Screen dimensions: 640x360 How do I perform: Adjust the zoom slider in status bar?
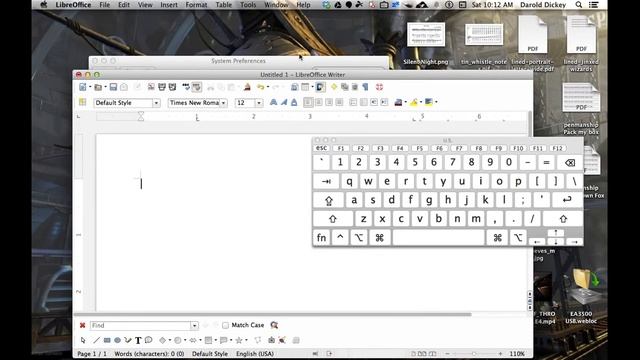pos(474,353)
